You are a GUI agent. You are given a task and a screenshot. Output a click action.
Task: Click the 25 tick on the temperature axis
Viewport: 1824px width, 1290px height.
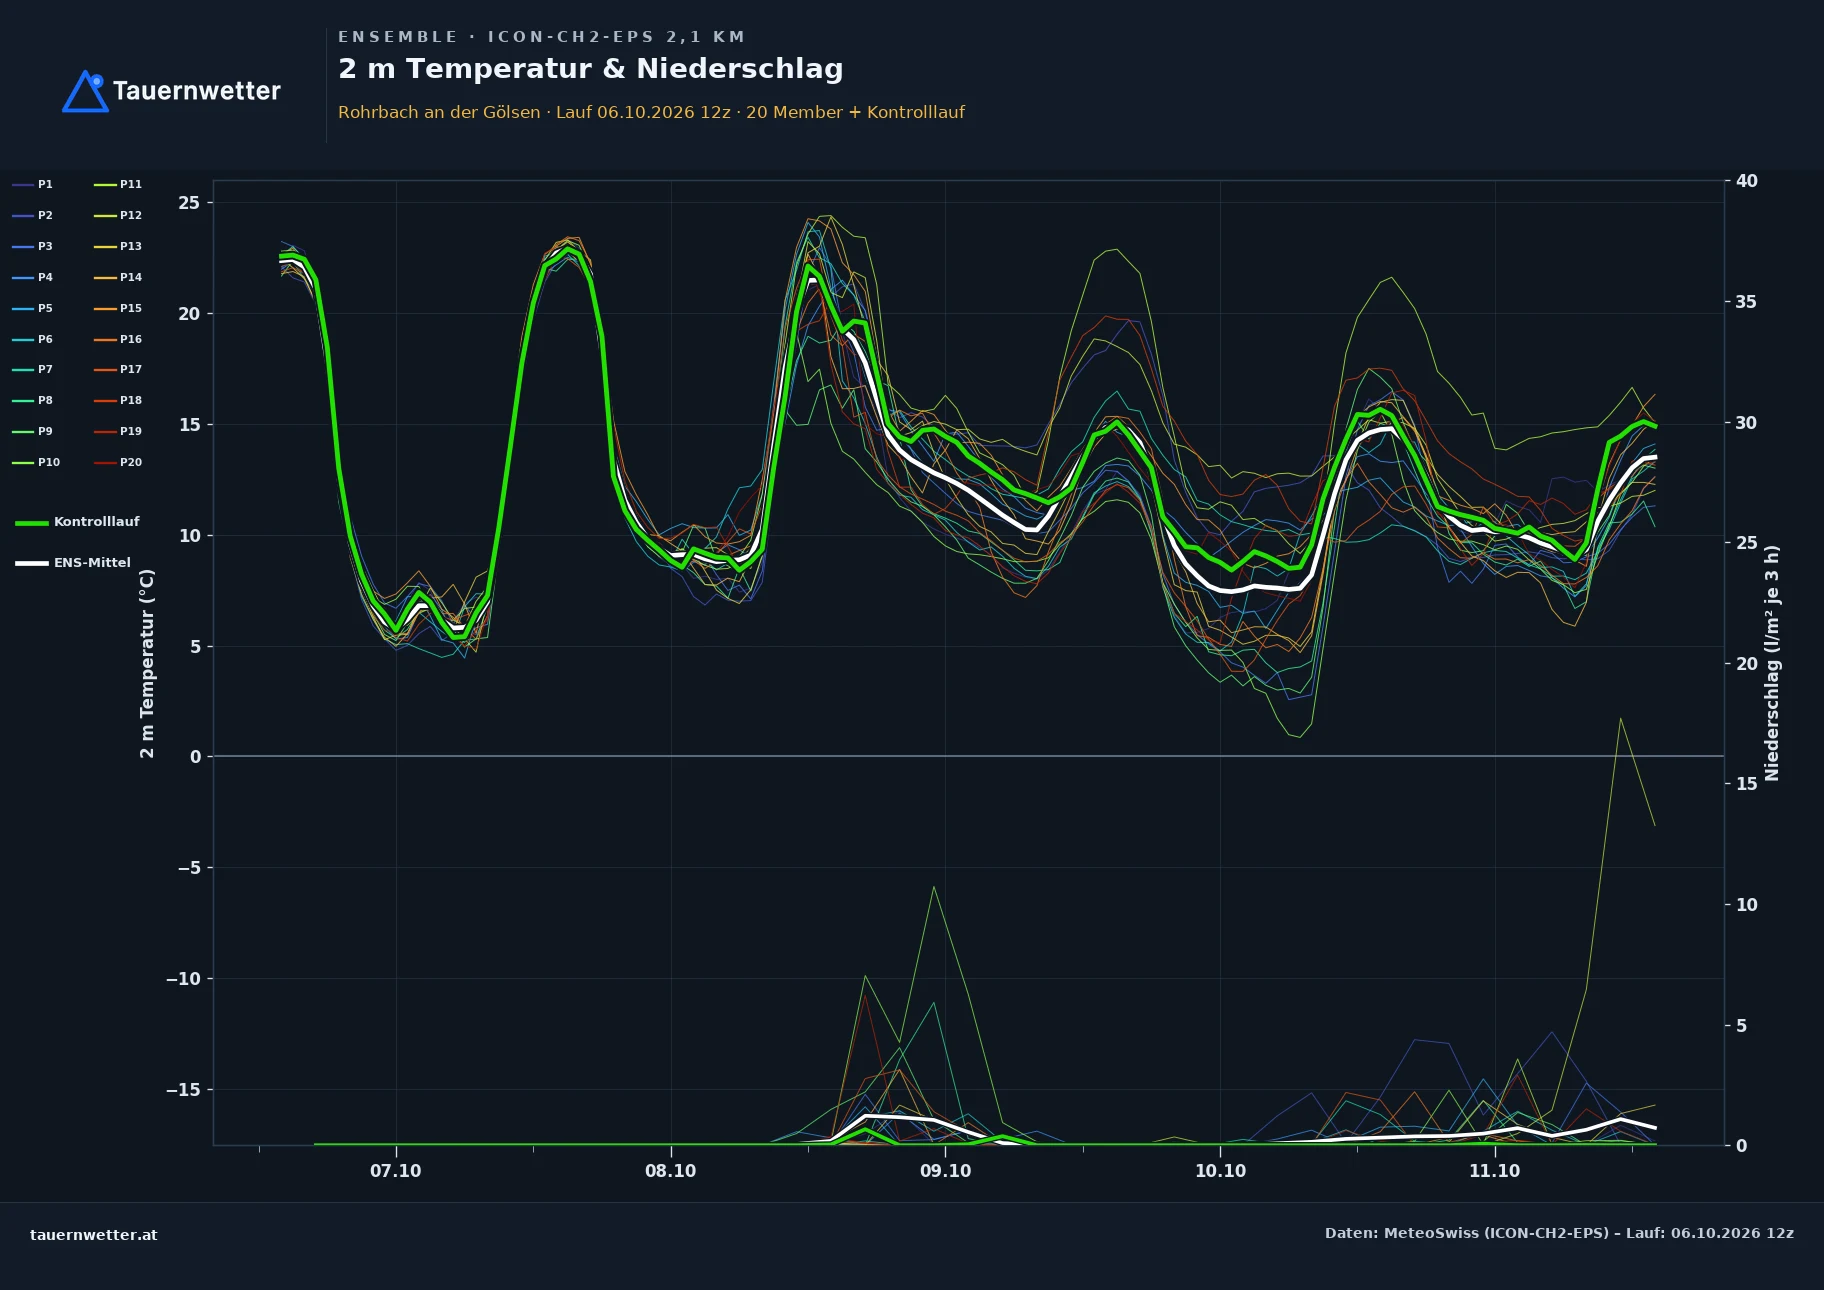[189, 203]
